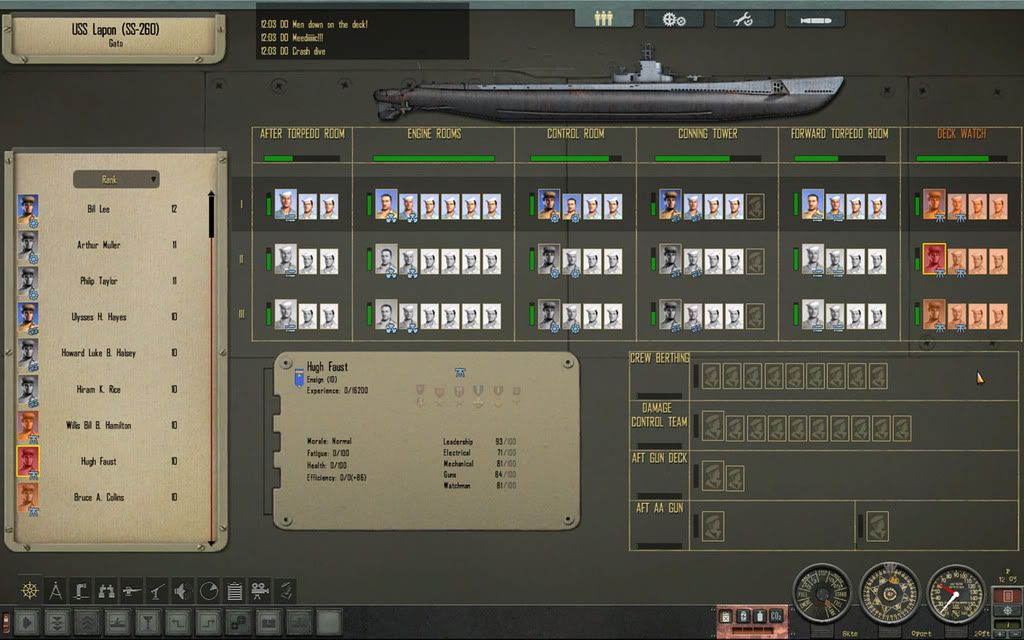Open the crew management tab
Image resolution: width=1024 pixels, height=640 pixels.
point(603,19)
